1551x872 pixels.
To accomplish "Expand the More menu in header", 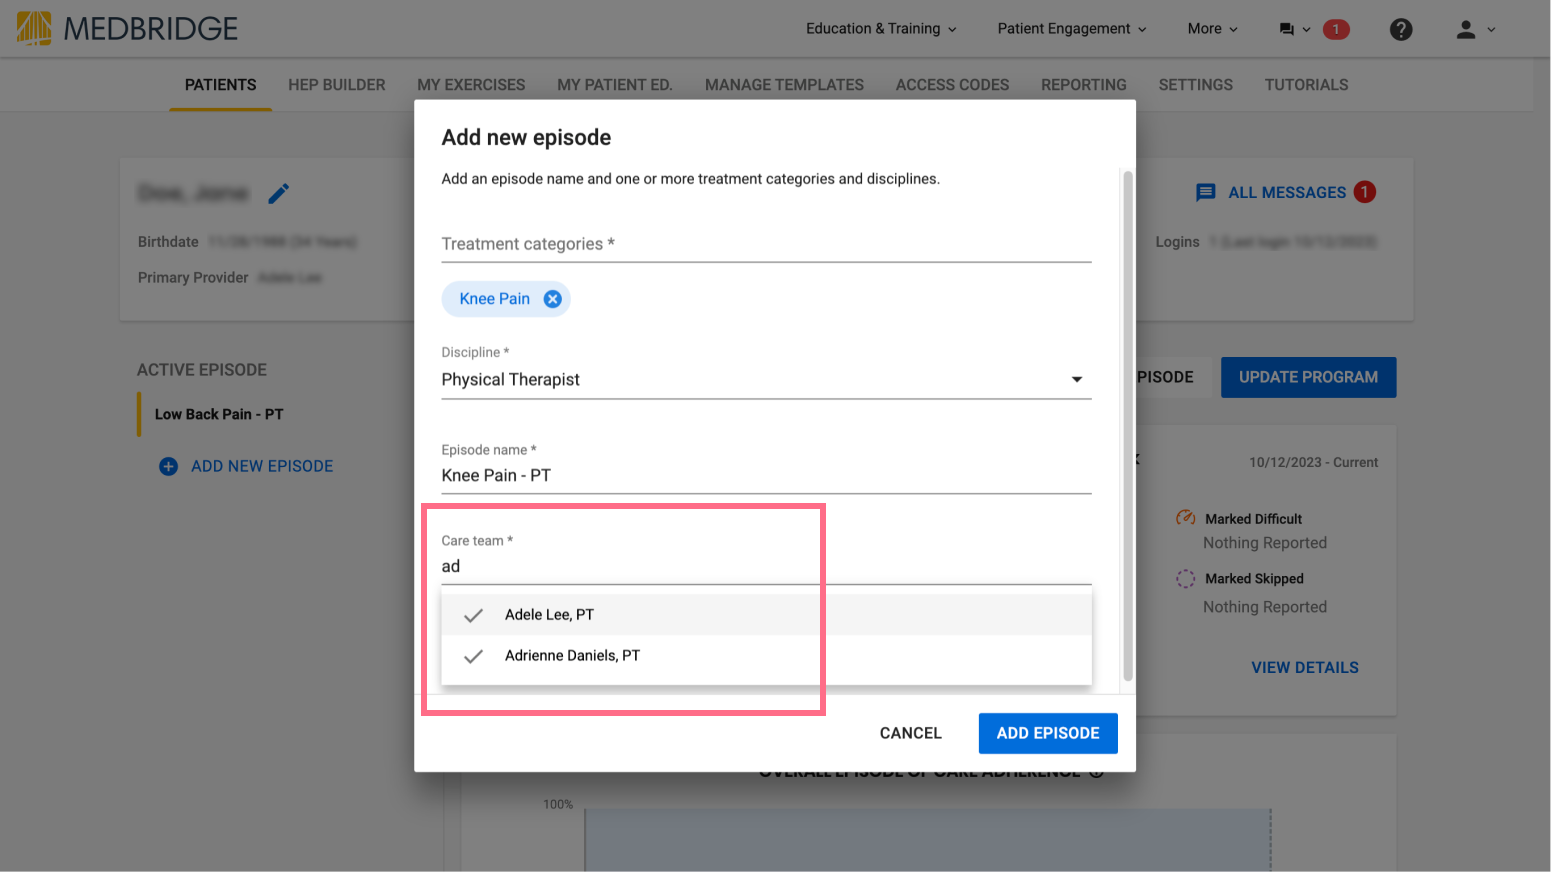I will click(1212, 29).
